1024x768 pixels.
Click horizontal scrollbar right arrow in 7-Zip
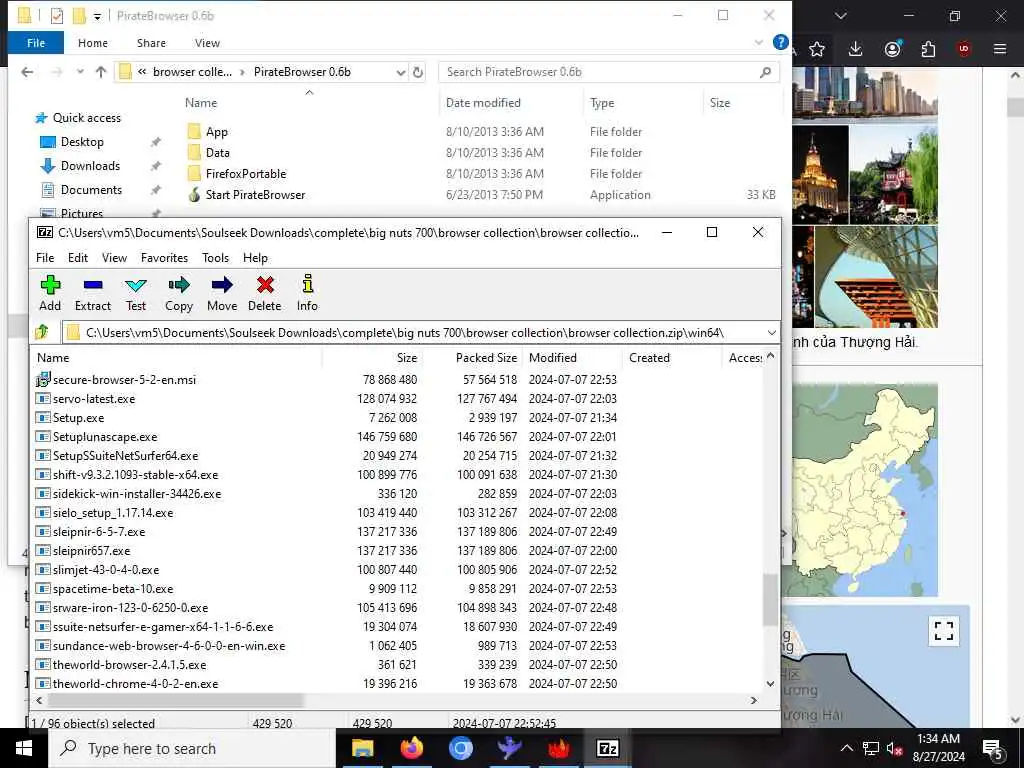[754, 700]
